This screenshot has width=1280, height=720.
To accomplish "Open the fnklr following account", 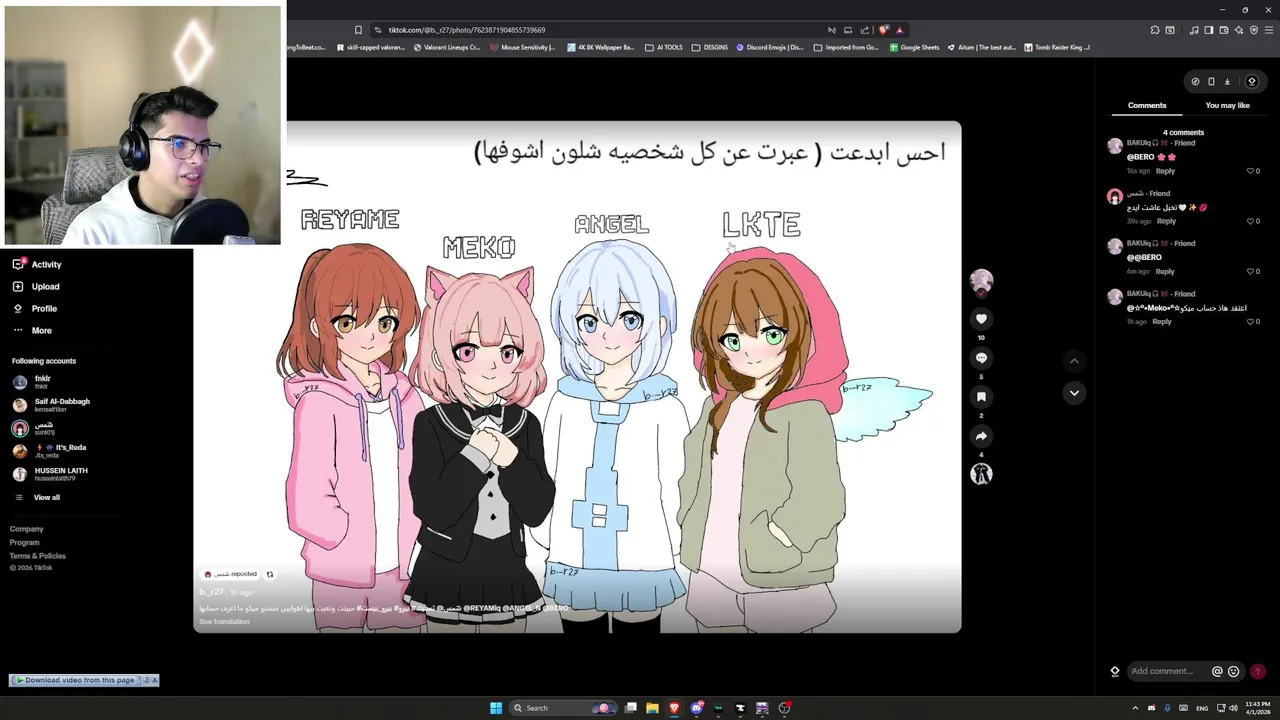I will [34, 382].
